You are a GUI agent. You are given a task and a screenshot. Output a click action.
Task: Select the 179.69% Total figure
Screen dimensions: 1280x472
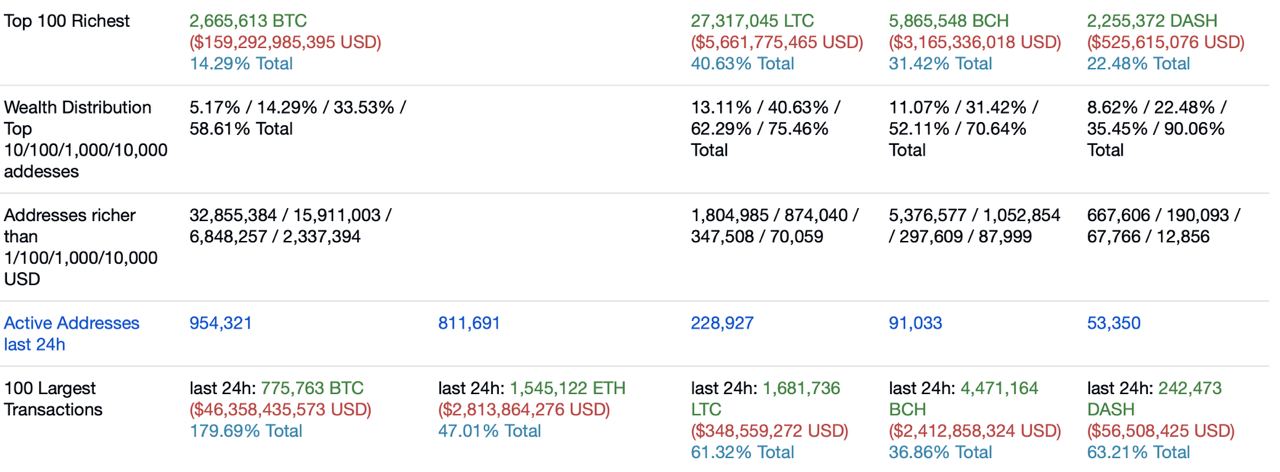pos(246,431)
